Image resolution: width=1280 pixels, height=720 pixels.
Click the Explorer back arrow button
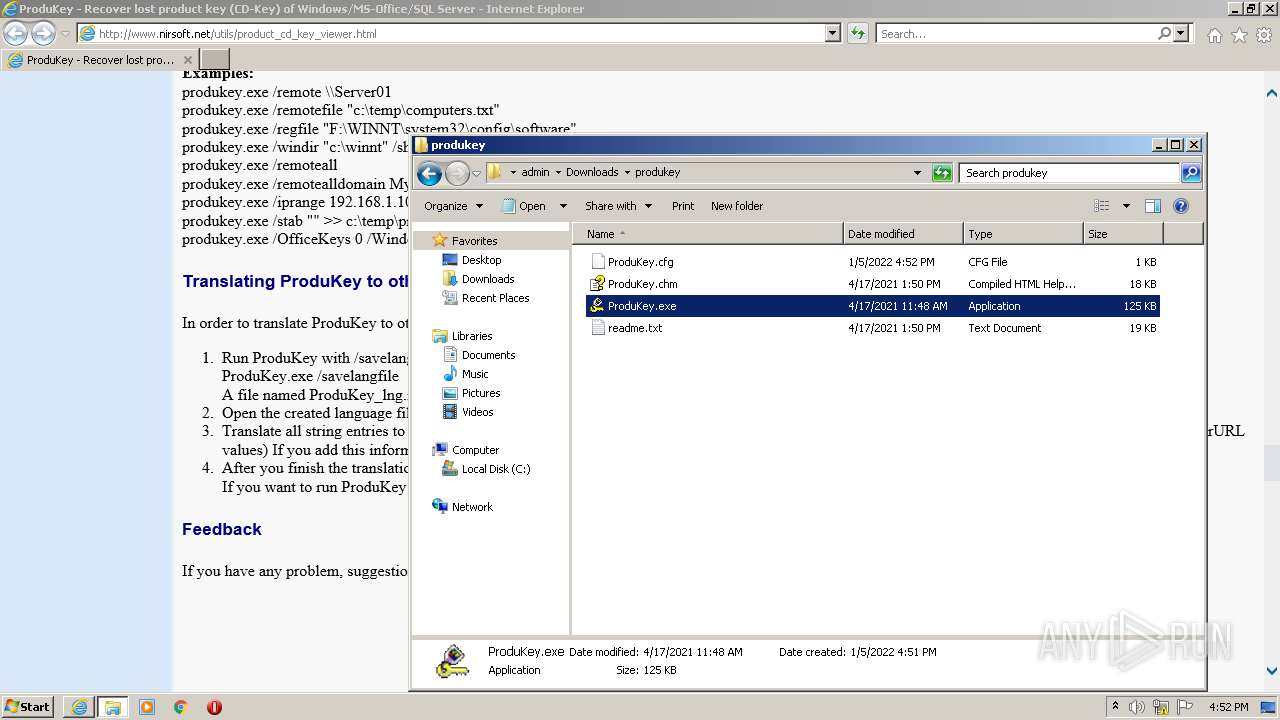(x=429, y=174)
